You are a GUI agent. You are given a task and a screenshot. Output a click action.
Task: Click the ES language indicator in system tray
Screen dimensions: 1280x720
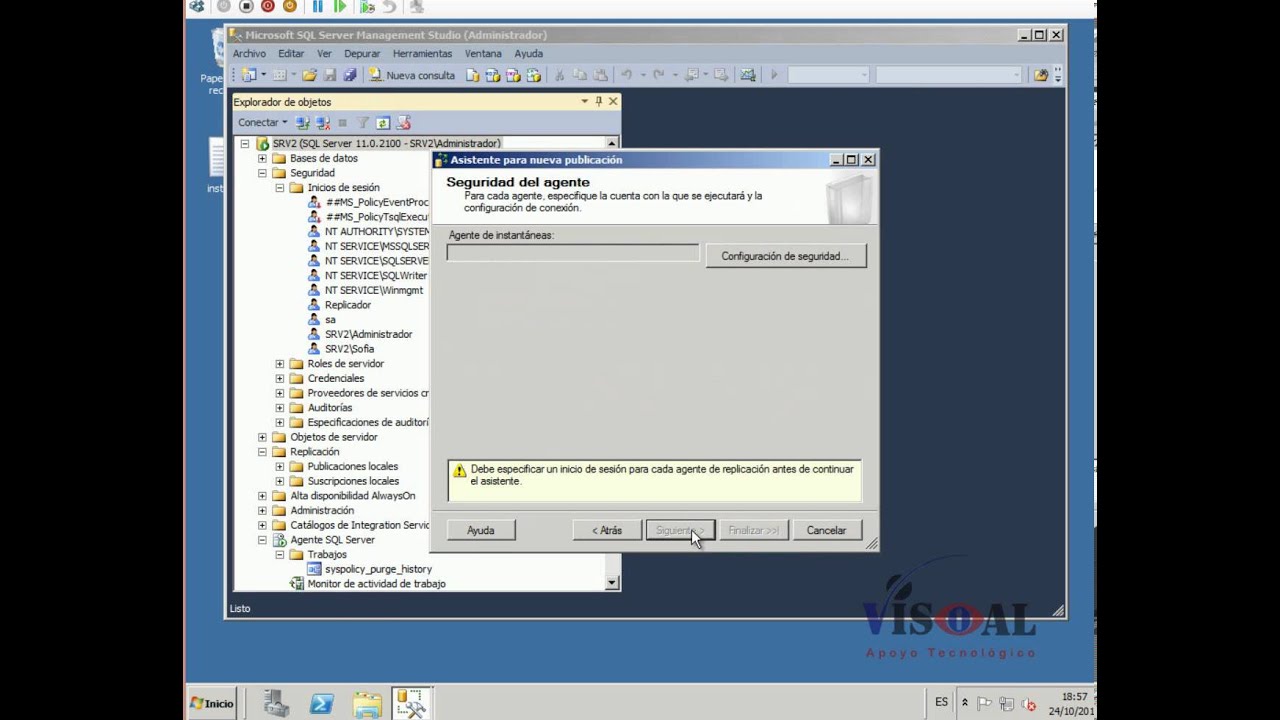tap(942, 703)
